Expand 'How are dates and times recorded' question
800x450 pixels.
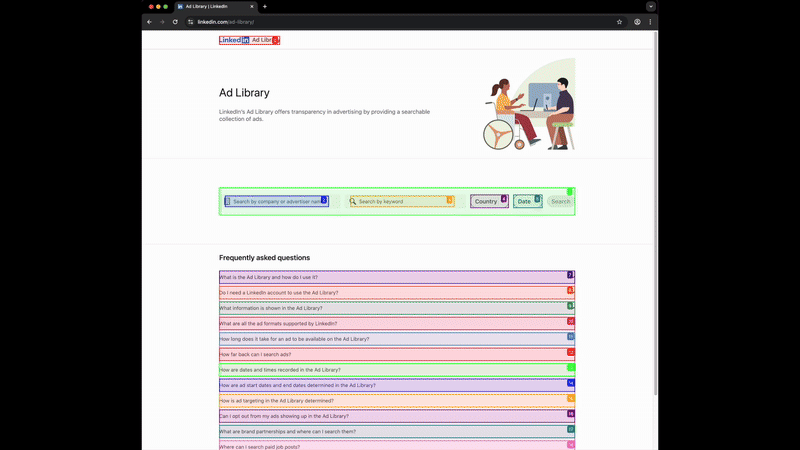coord(397,370)
